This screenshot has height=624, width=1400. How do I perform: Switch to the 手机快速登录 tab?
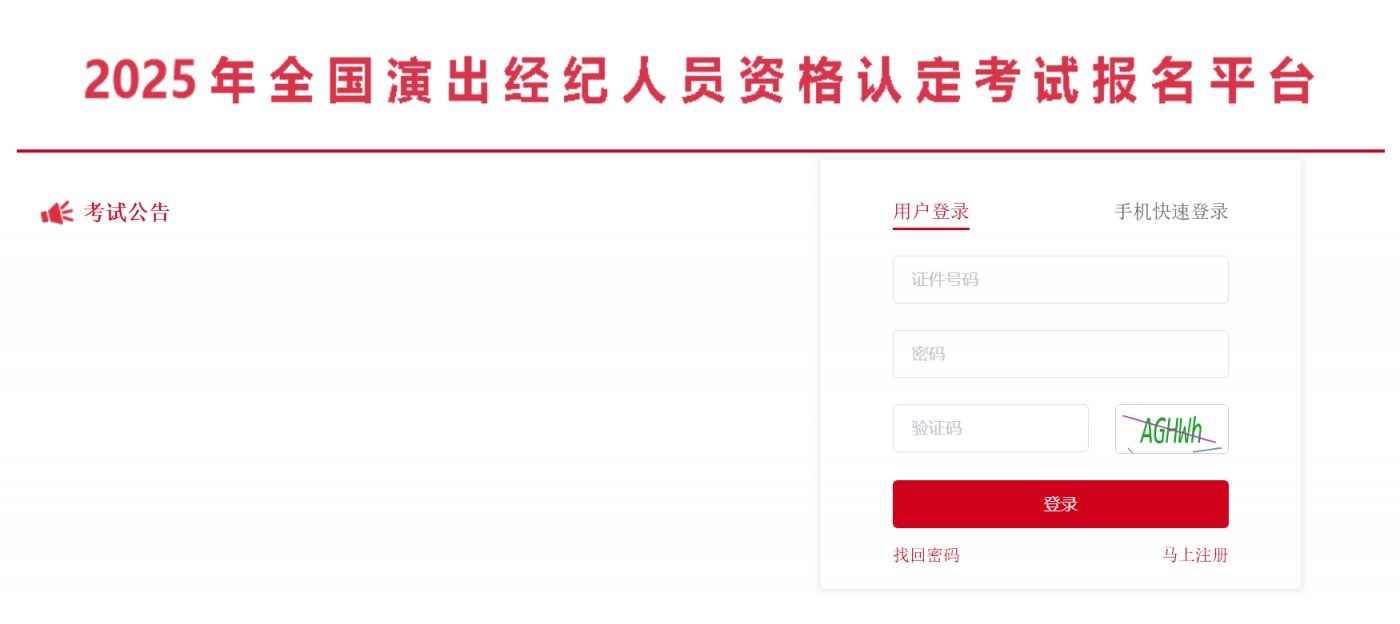(1171, 212)
